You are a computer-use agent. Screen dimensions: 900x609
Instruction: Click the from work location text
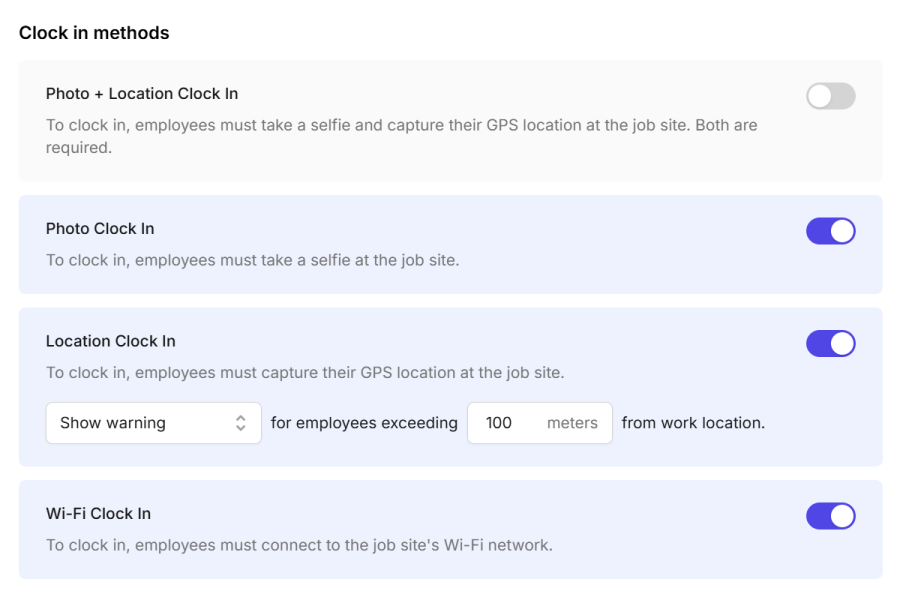[x=693, y=423]
